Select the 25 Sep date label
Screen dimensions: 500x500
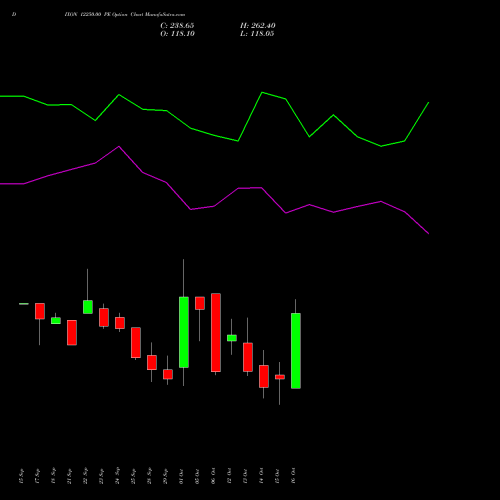[133, 476]
